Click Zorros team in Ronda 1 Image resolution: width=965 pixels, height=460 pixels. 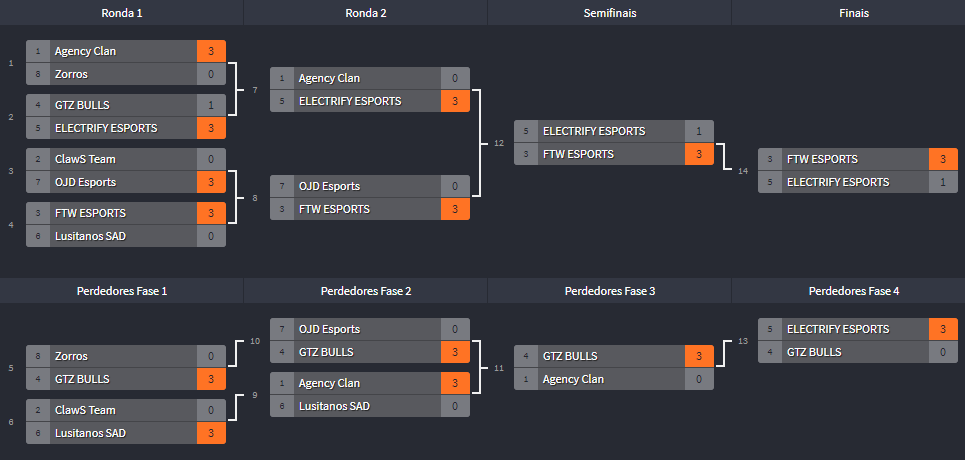tap(72, 74)
